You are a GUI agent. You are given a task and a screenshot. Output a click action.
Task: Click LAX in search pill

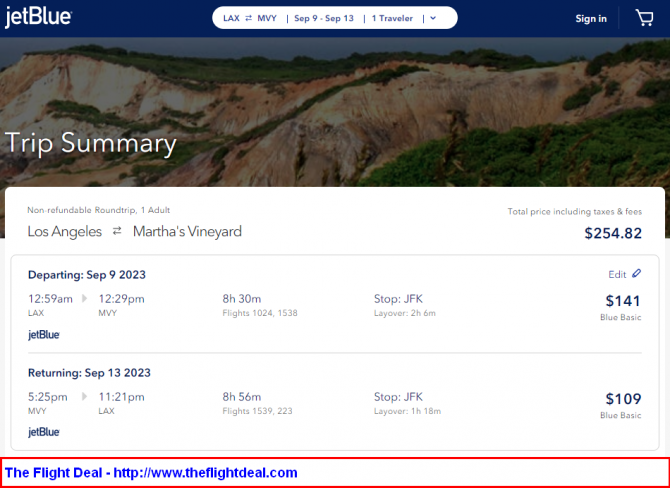point(231,18)
